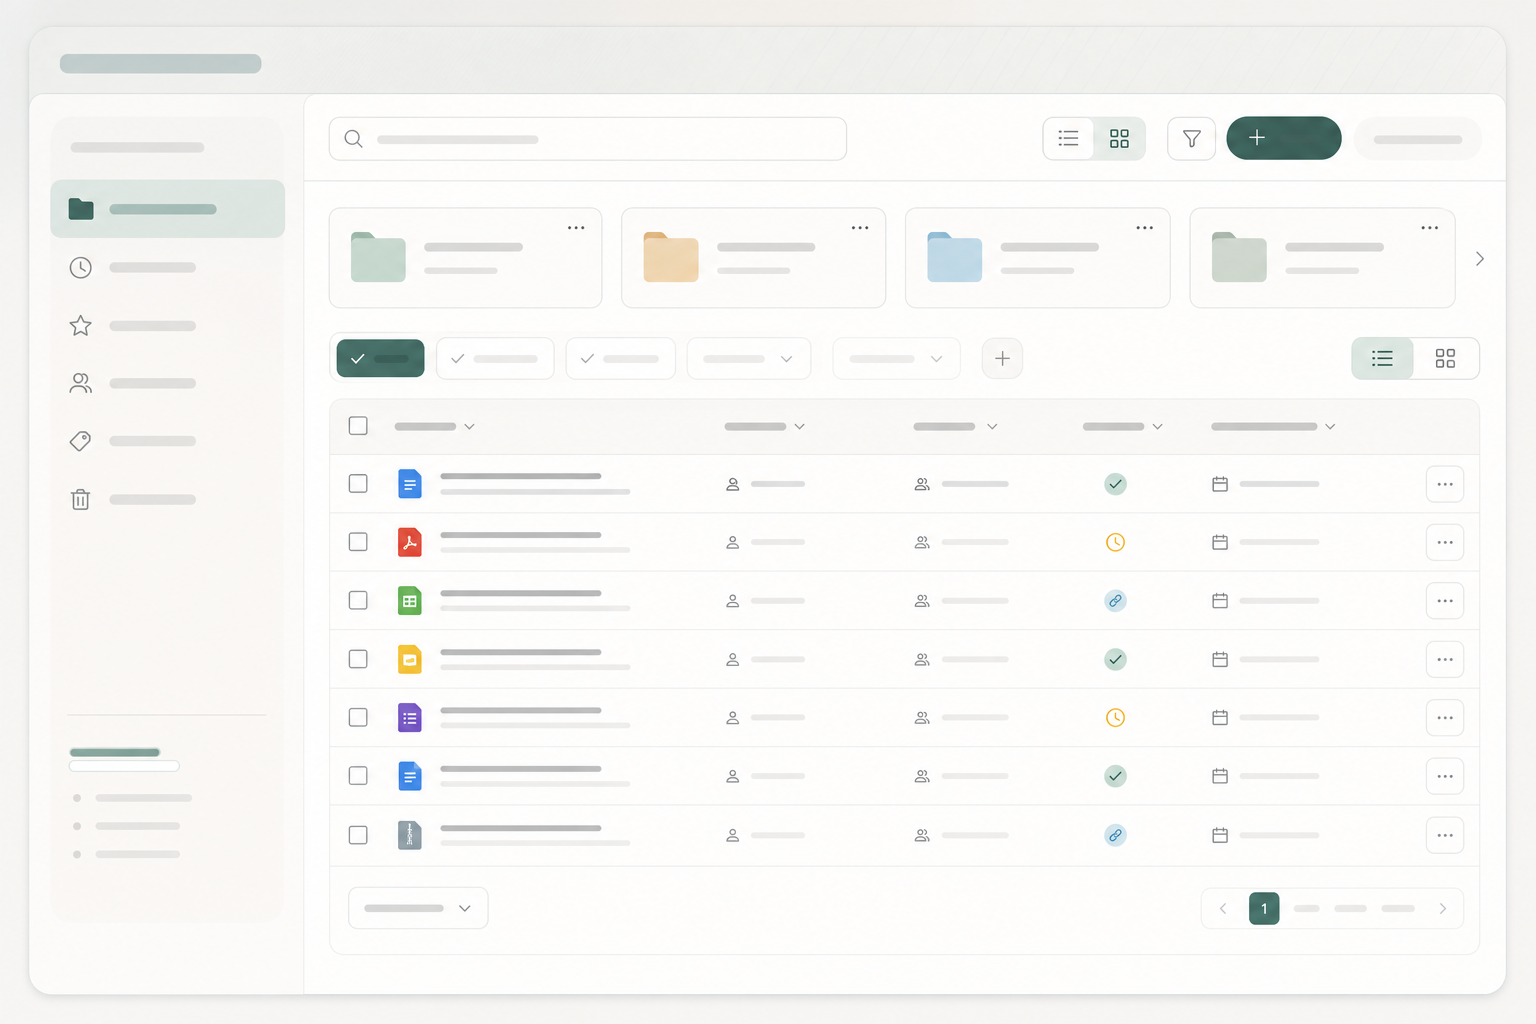Show more folders with the right chevron
The width and height of the screenshot is (1536, 1024).
click(x=1480, y=259)
